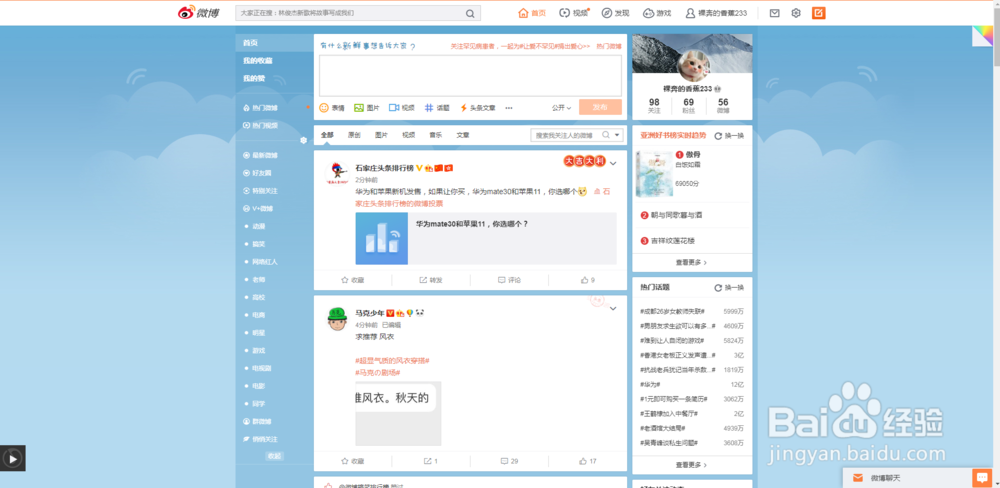Screen dimensions: 1000x488
Task: Open 视频 in top navigation
Action: point(574,13)
